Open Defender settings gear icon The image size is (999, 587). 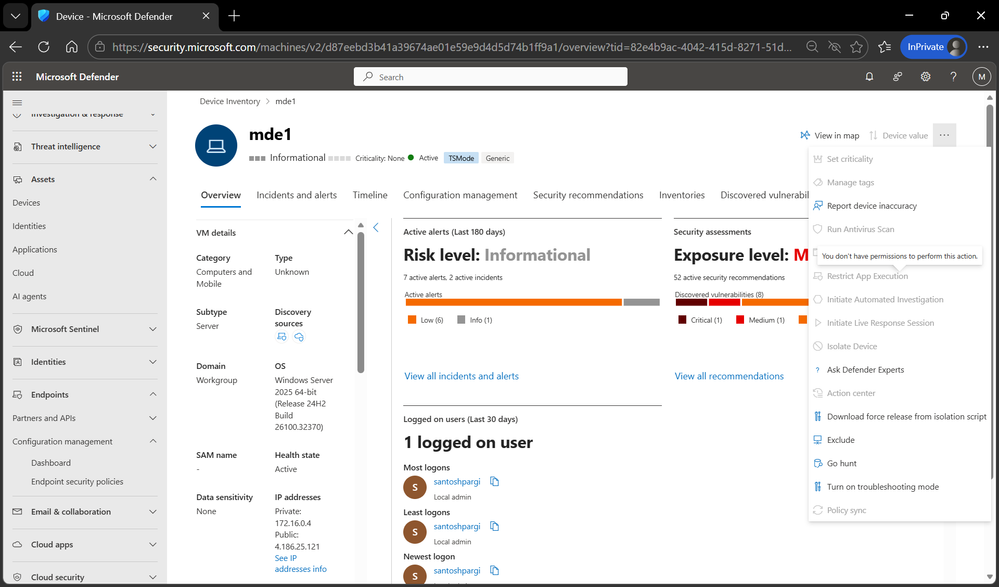pos(925,76)
